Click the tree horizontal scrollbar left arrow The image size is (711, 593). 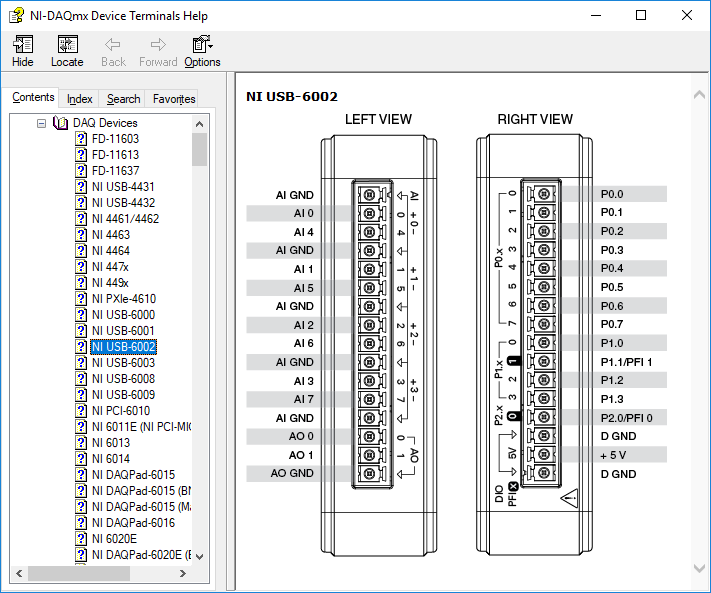[19, 574]
